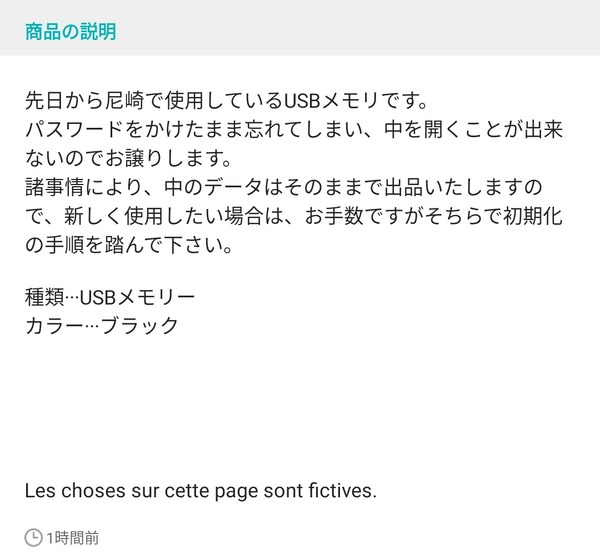
Task: Select the 商品の説明 section header
Action: (71, 32)
